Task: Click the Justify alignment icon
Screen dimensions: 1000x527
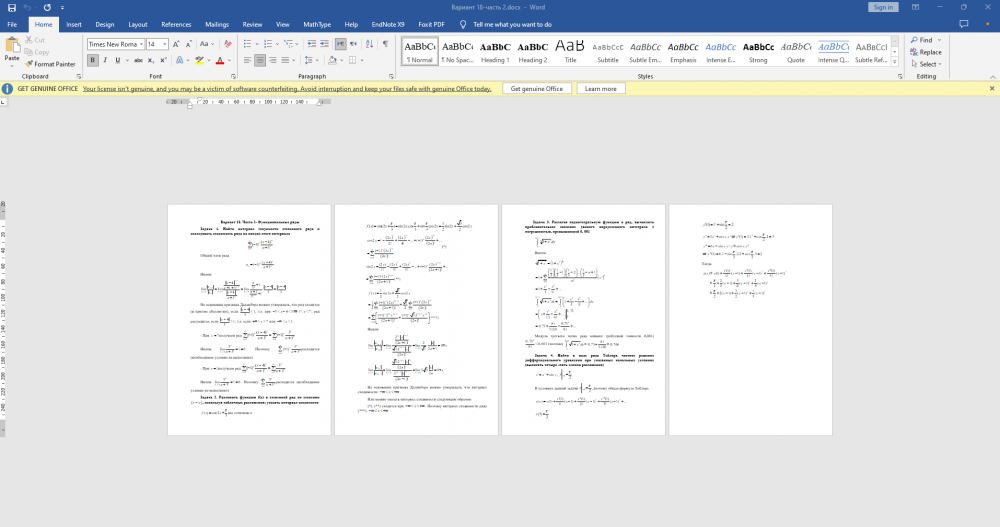Action: (x=286, y=60)
